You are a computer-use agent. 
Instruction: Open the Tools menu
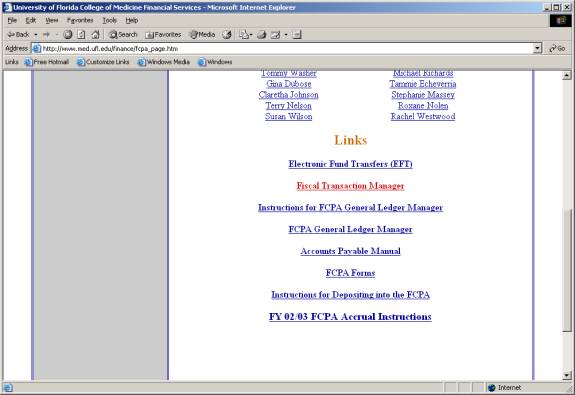pos(109,20)
